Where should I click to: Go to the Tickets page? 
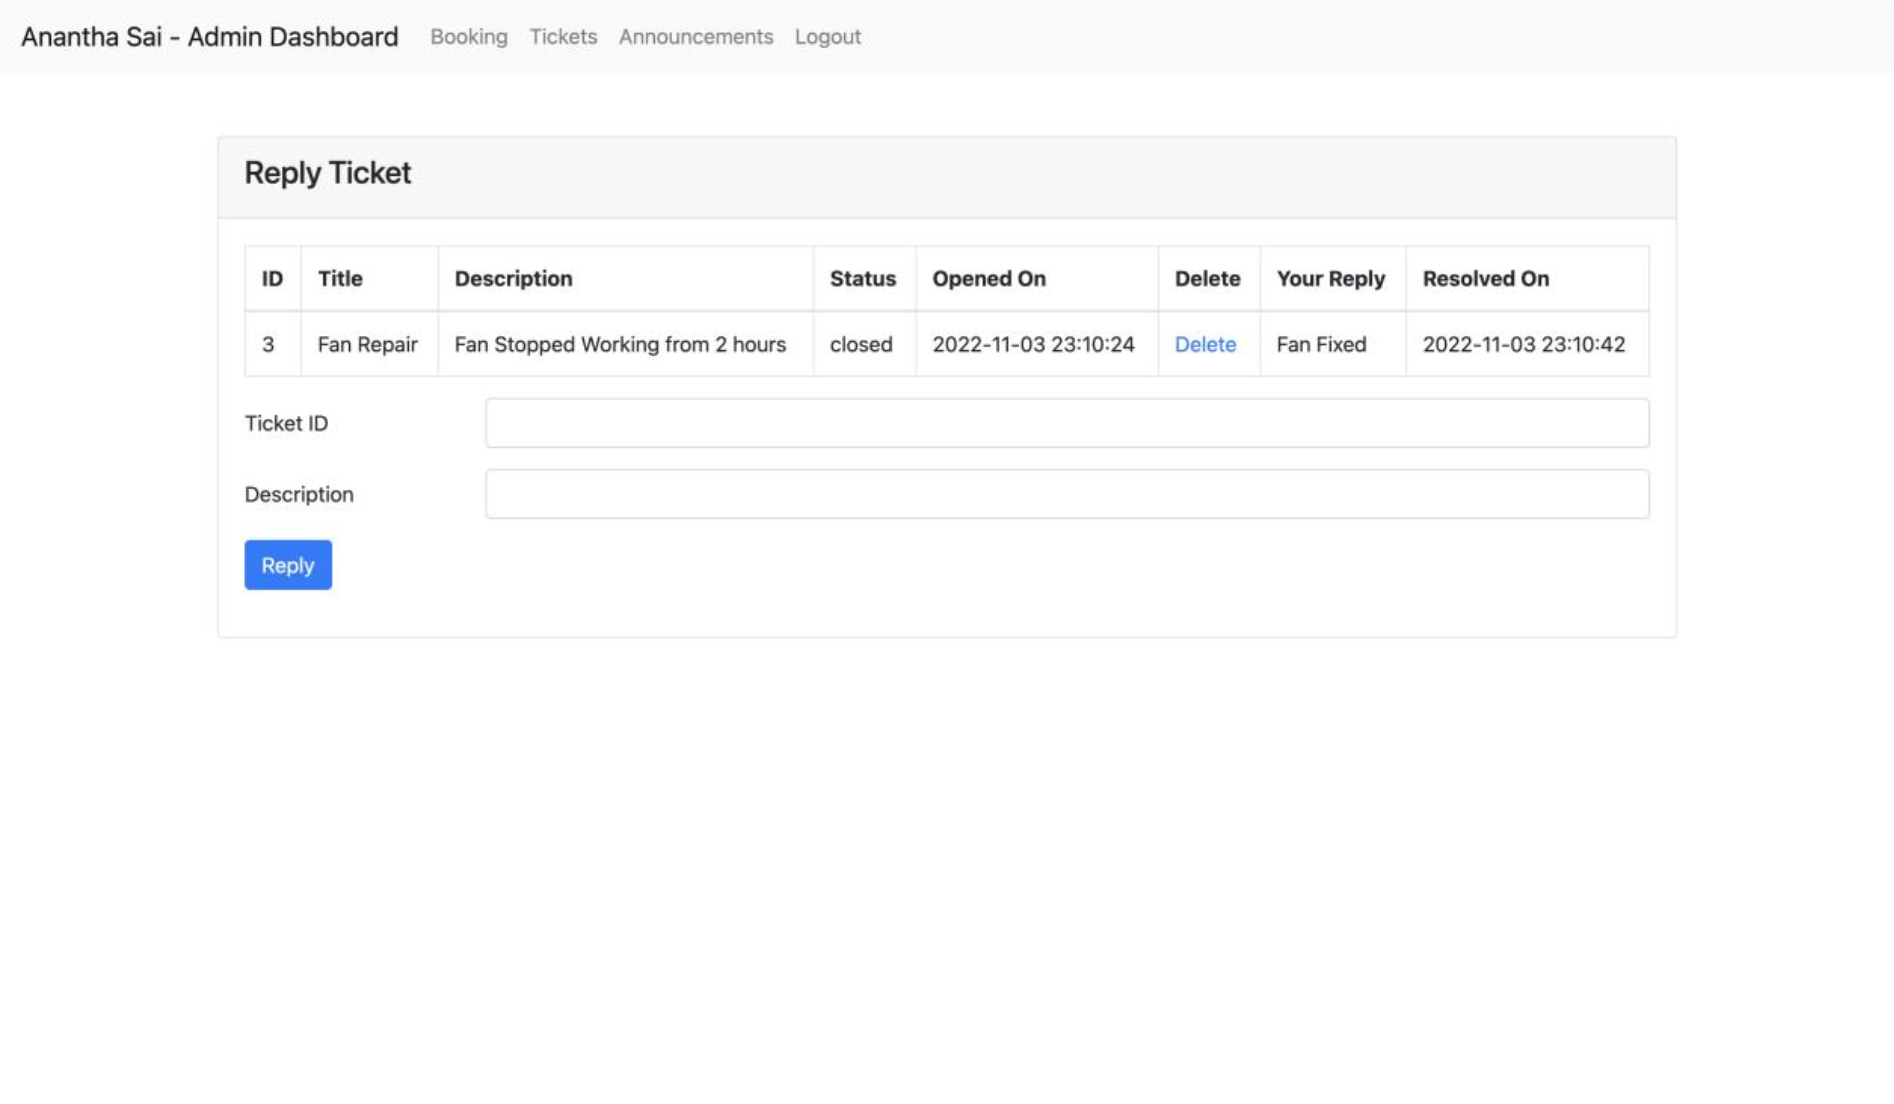(563, 37)
